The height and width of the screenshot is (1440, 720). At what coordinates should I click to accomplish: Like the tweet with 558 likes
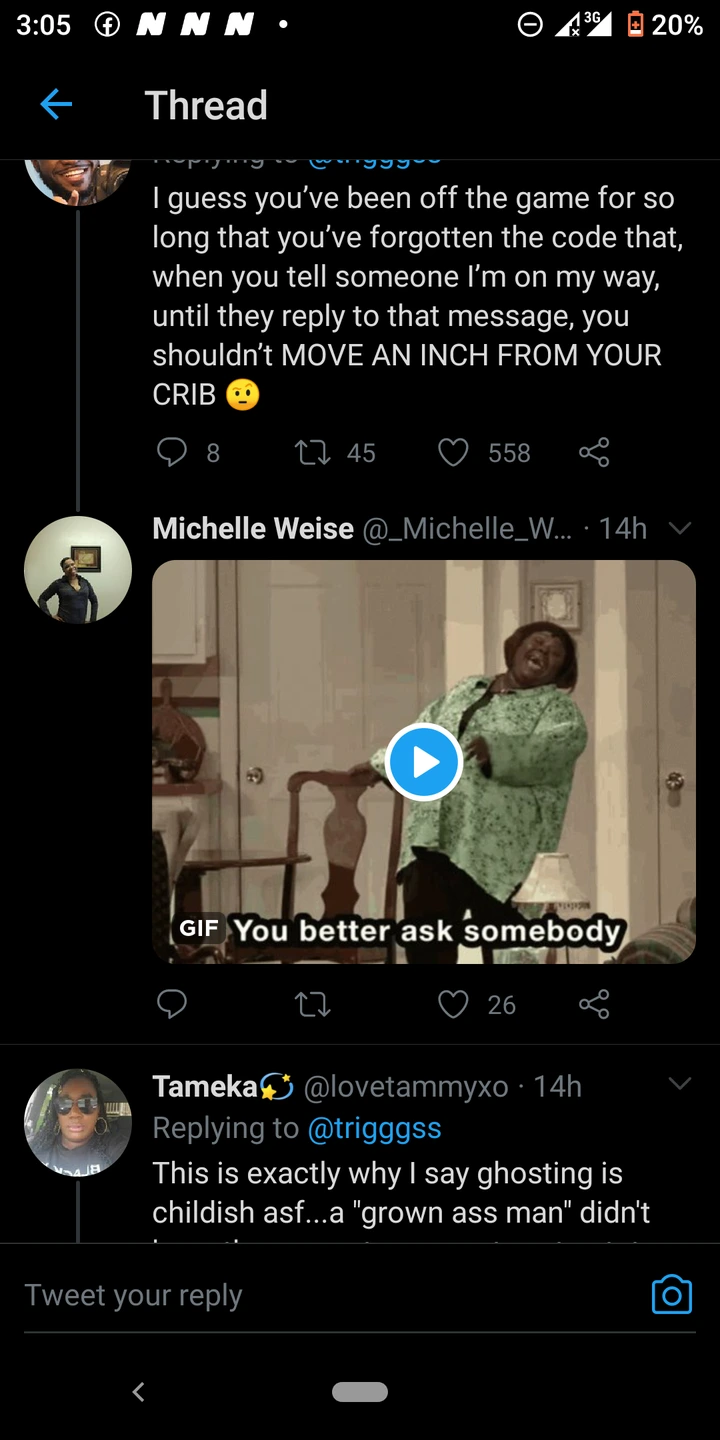(453, 453)
